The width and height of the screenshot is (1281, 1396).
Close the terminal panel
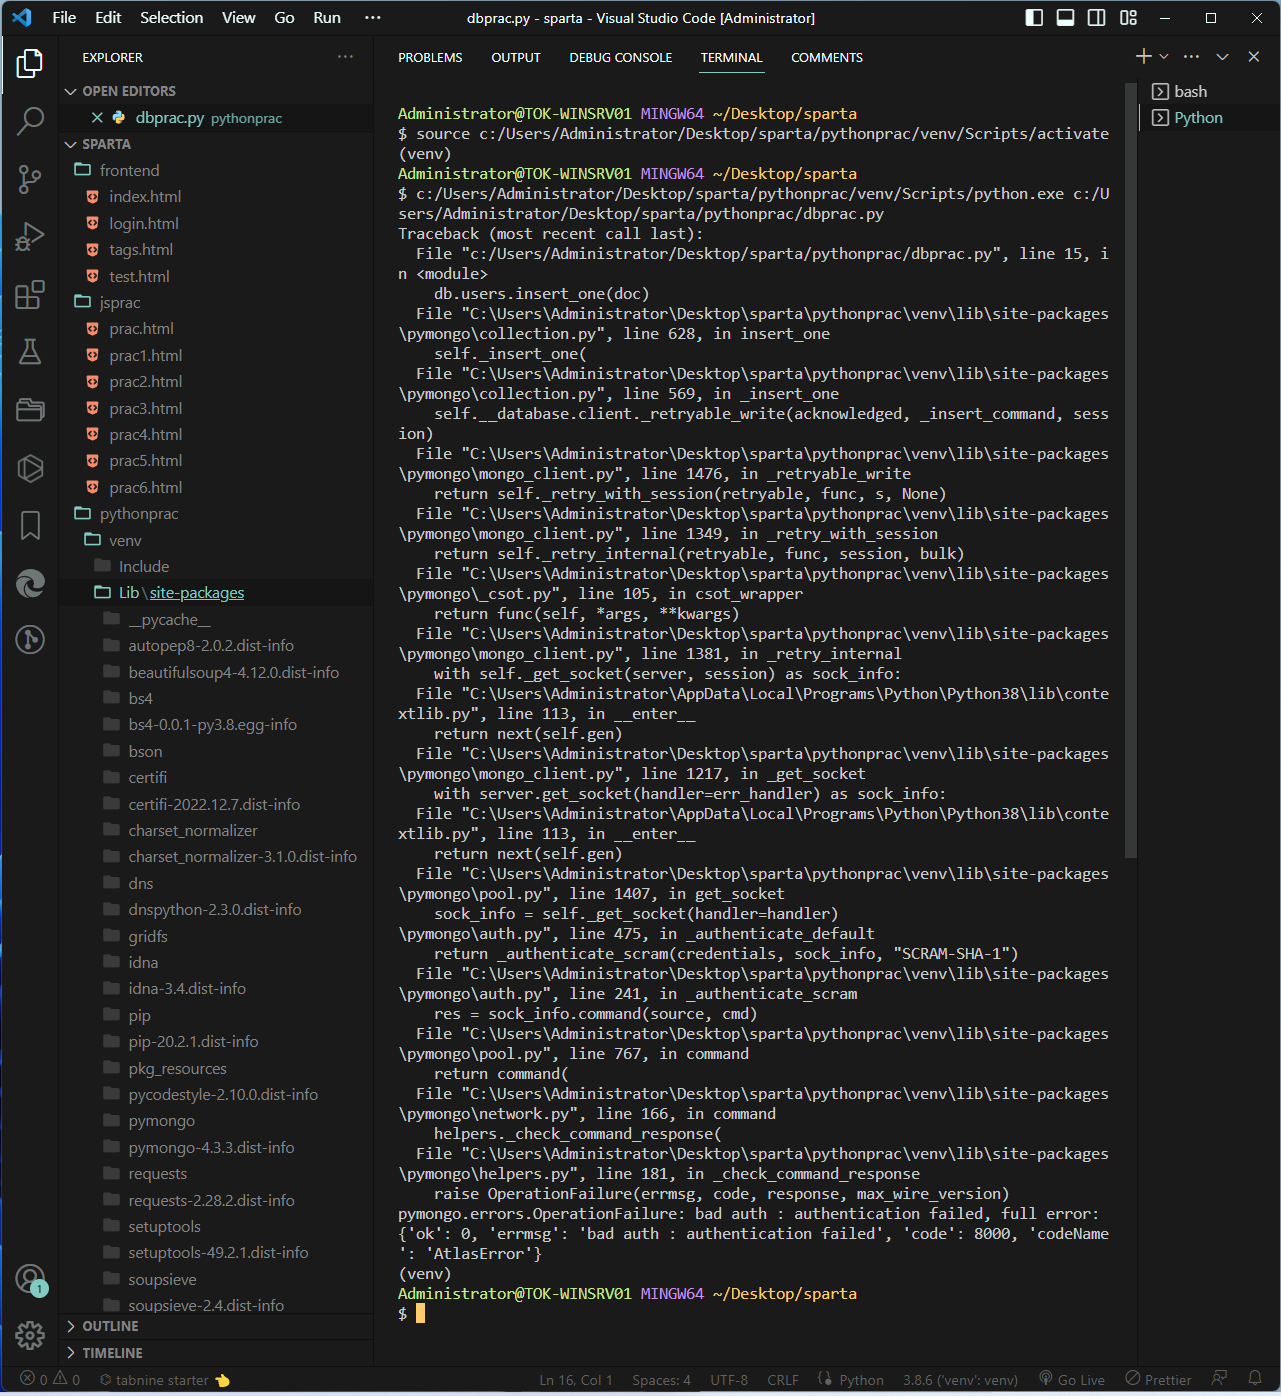click(x=1253, y=57)
